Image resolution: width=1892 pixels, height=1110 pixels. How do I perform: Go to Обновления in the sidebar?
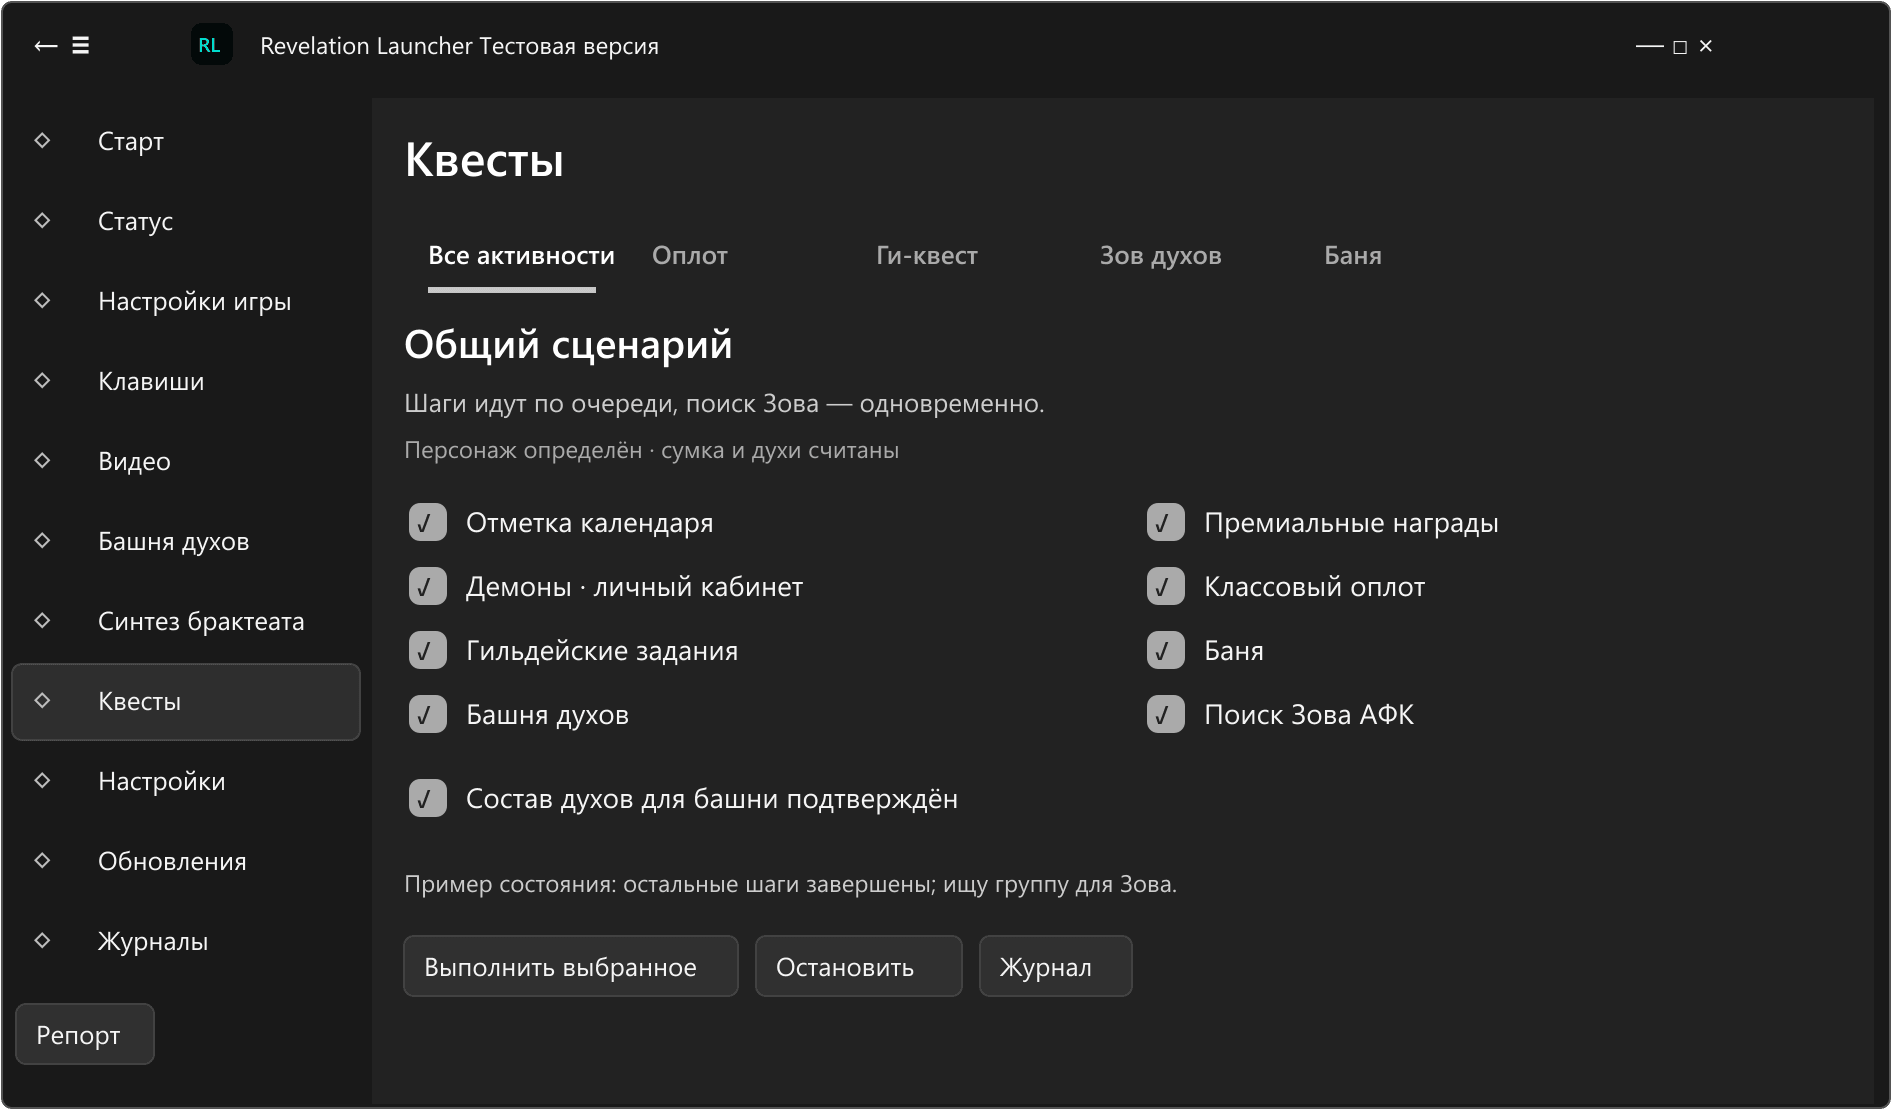(x=186, y=861)
